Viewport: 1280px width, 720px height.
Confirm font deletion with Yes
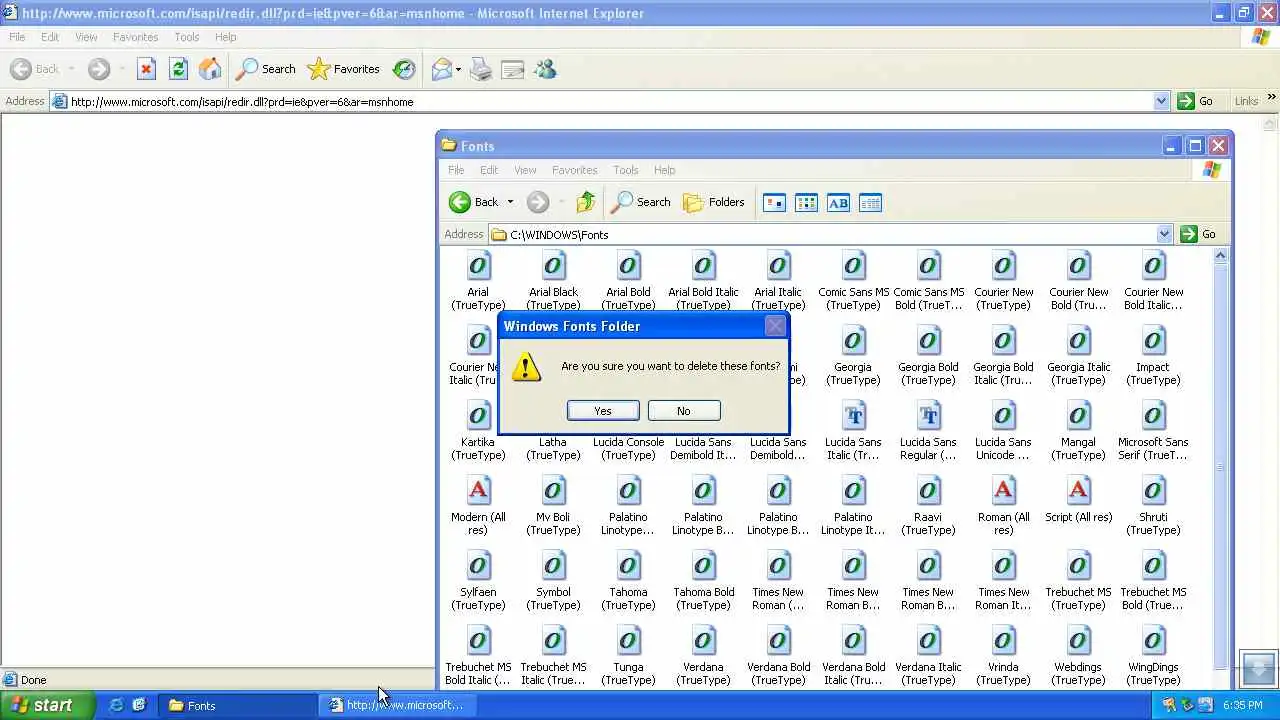[x=603, y=411]
